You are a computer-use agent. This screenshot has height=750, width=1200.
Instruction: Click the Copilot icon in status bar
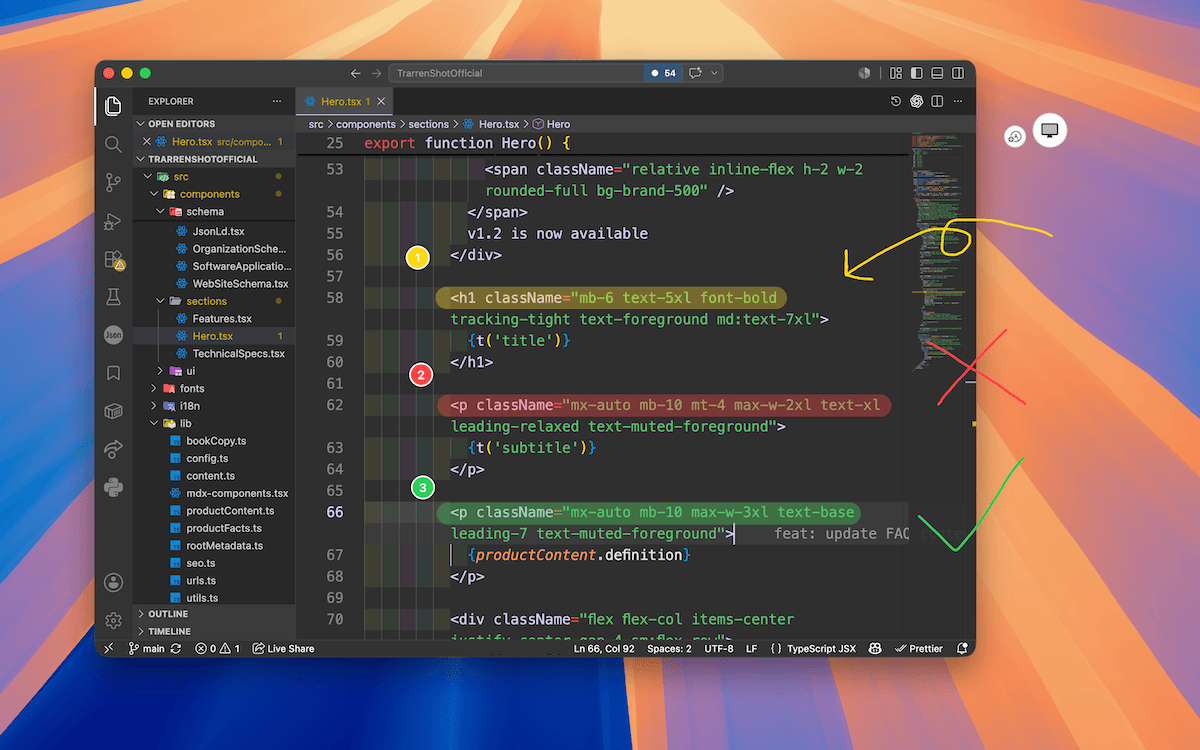[x=874, y=648]
